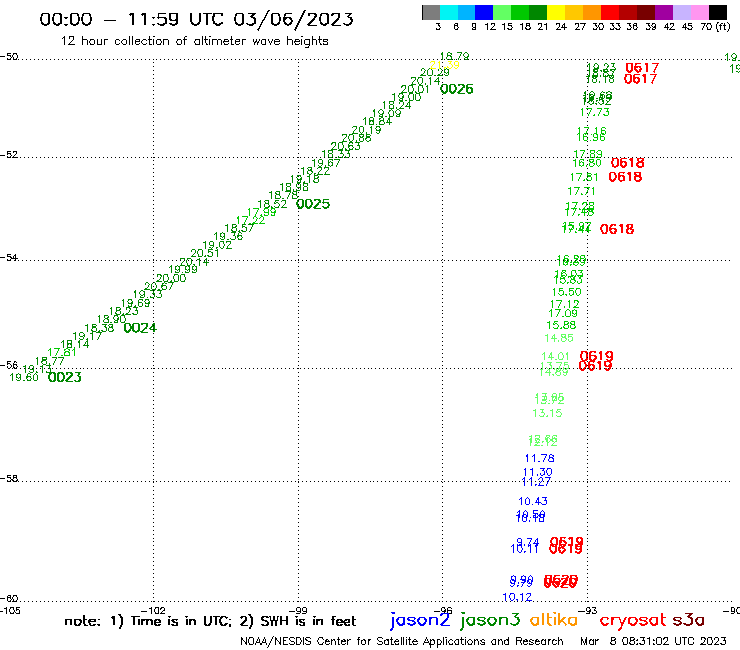Image resolution: width=740 pixels, height=650 pixels.
Task: Click the wave height value 17.73
Action: coord(595,112)
